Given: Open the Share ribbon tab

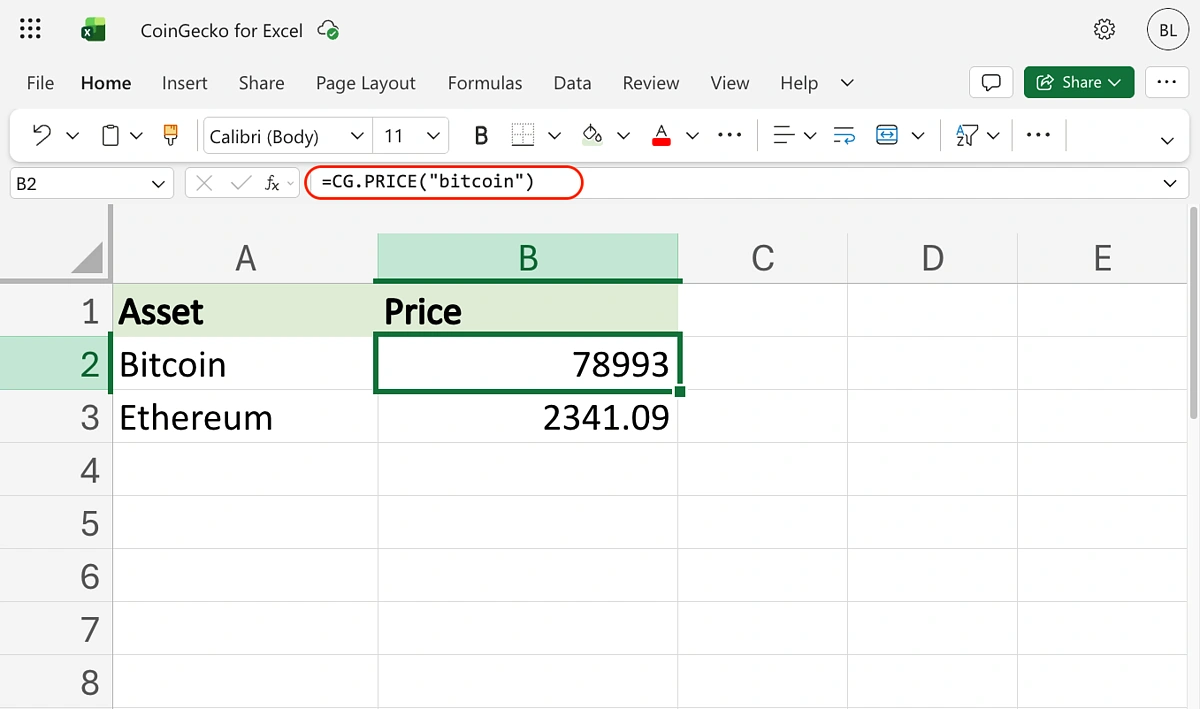Looking at the screenshot, I should (x=261, y=83).
